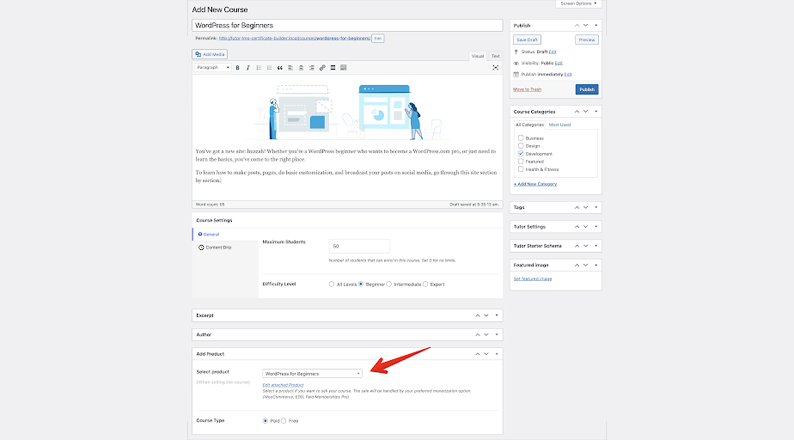Move Course Categories panel down

point(586,111)
